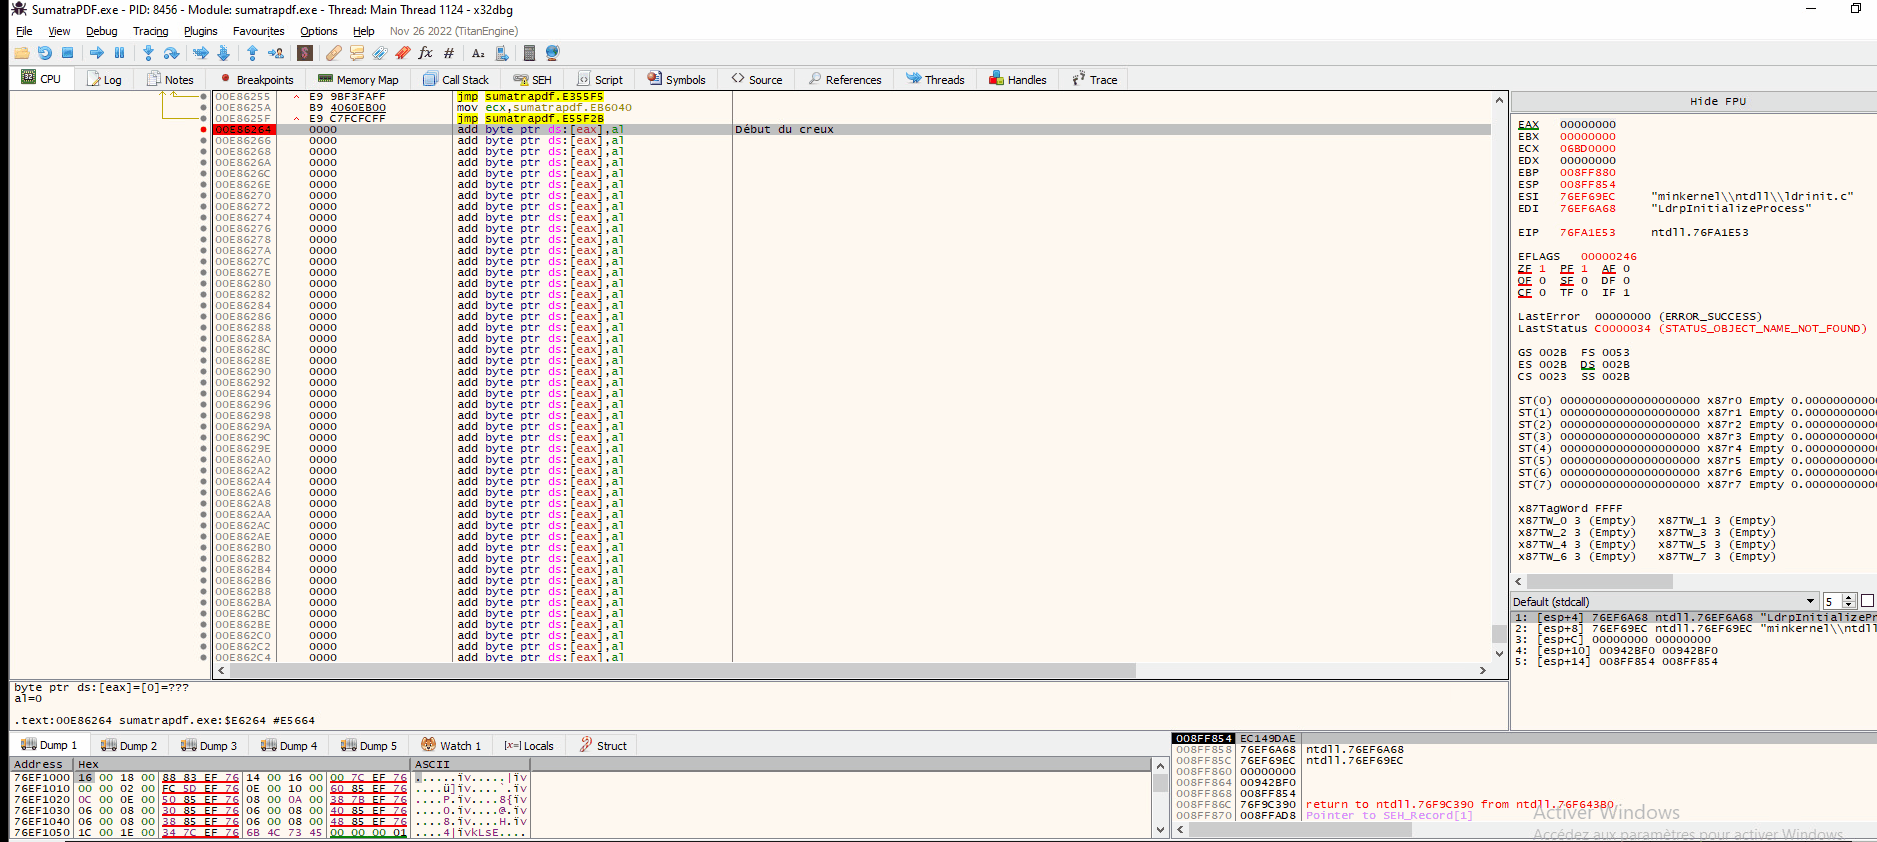This screenshot has height=842, width=1877.
Task: Open the String references Az icon
Action: pos(478,53)
